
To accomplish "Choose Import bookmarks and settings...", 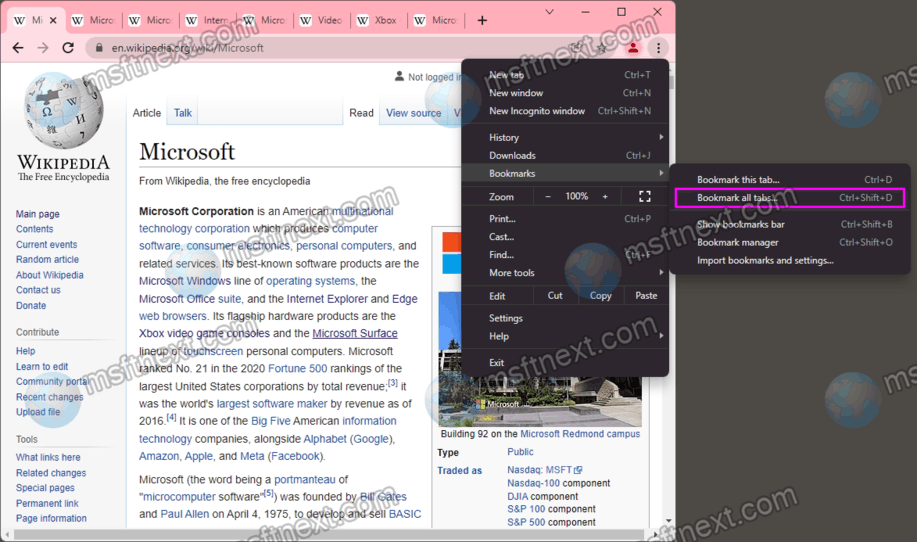I will 790,261.
